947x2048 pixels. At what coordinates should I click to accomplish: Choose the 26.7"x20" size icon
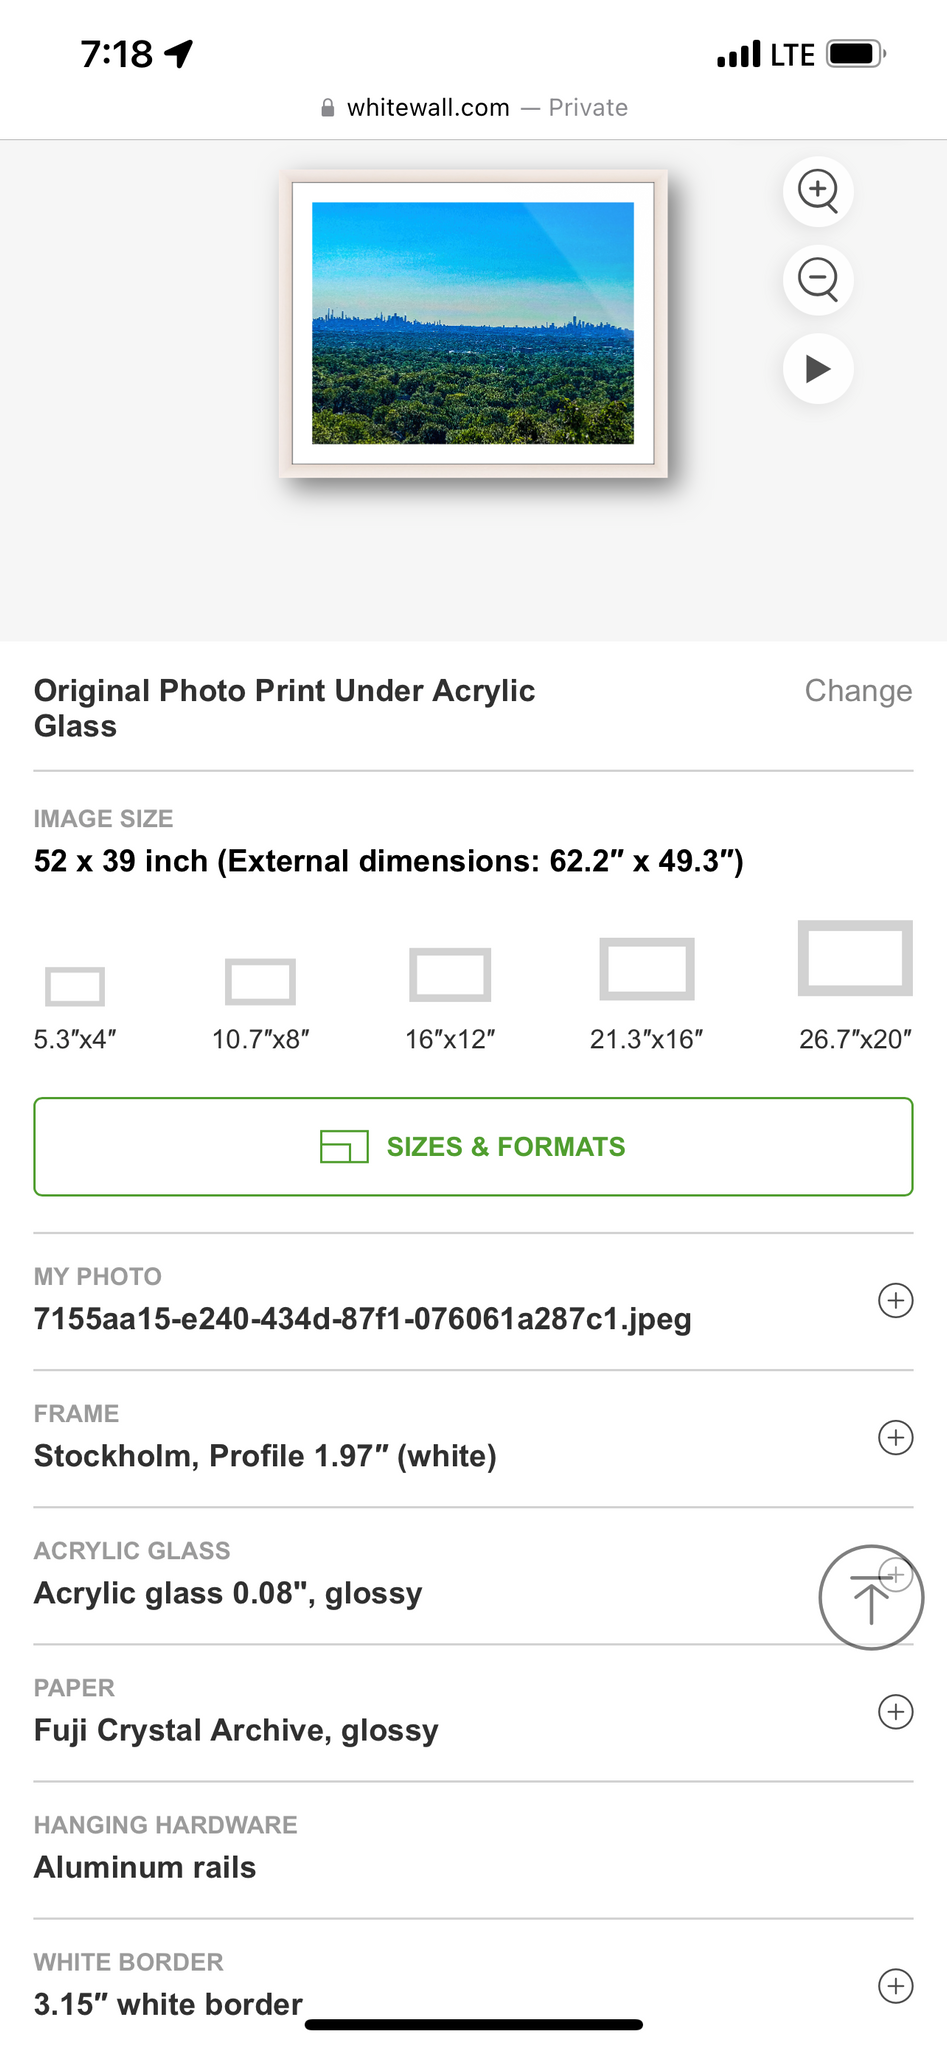tap(855, 959)
